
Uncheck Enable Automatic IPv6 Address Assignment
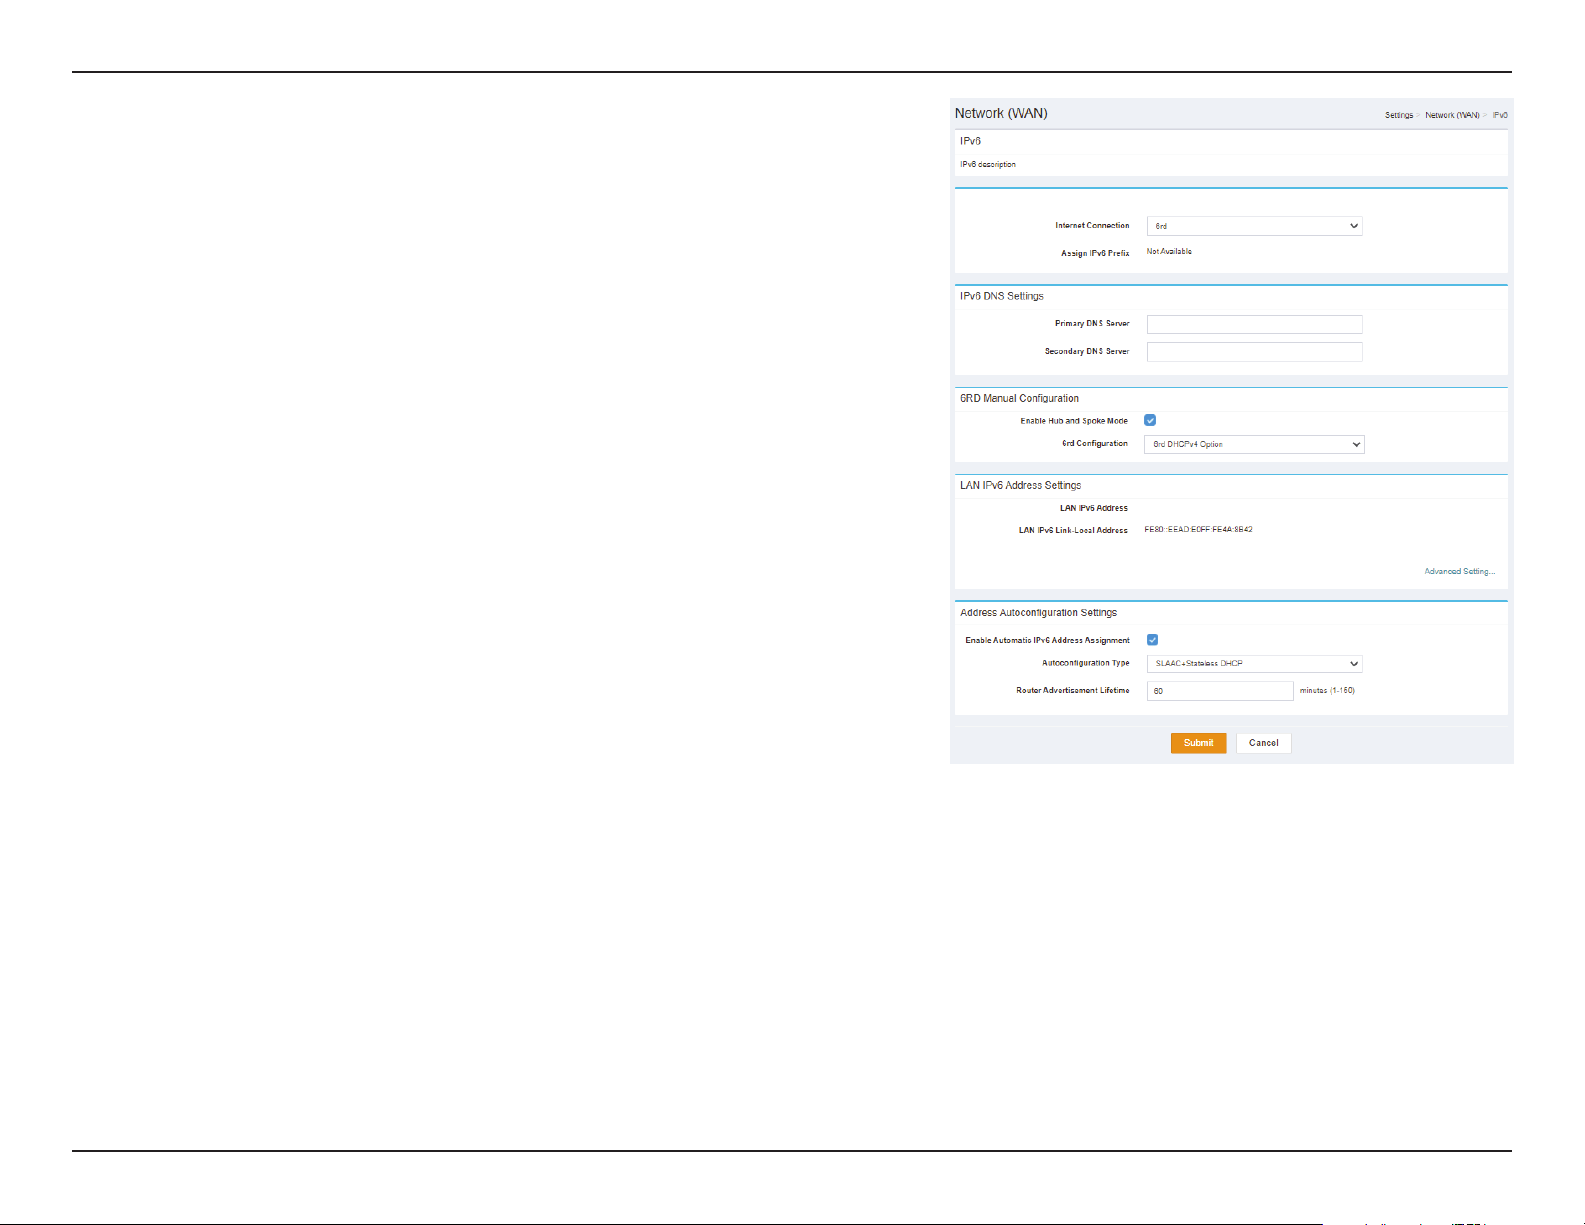tap(1152, 640)
